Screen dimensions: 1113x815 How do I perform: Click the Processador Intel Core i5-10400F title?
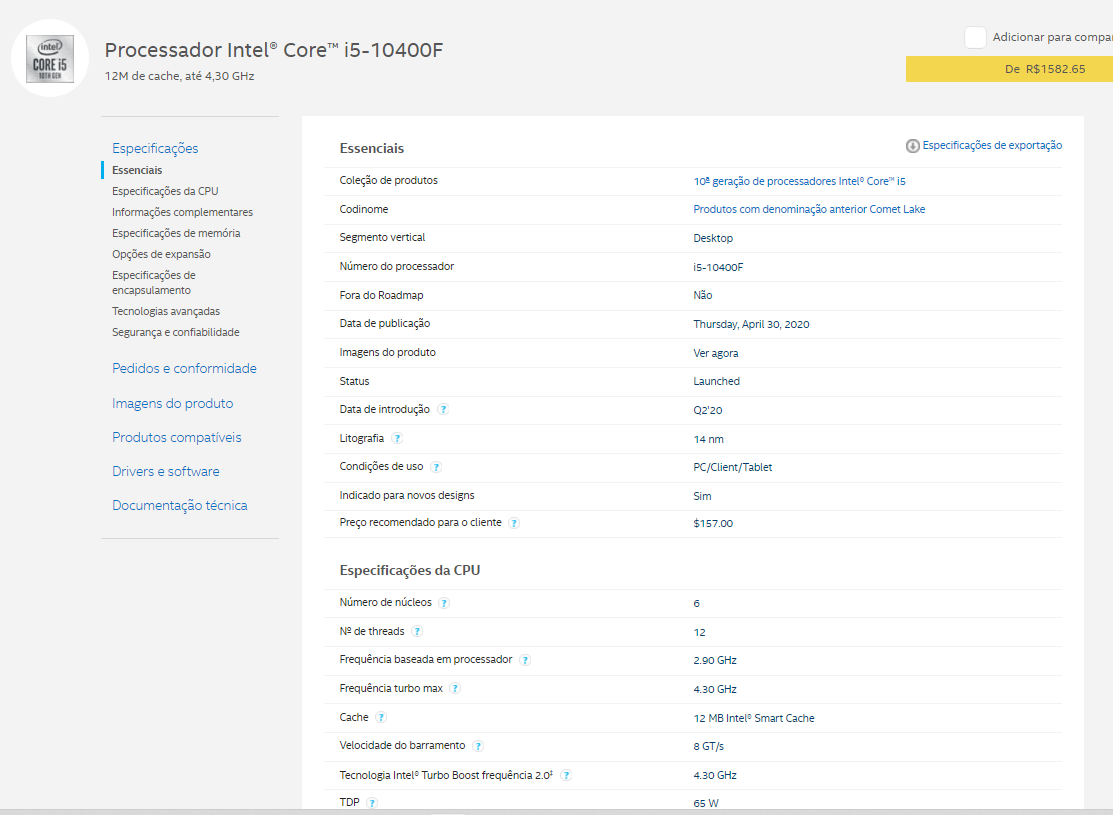(274, 50)
